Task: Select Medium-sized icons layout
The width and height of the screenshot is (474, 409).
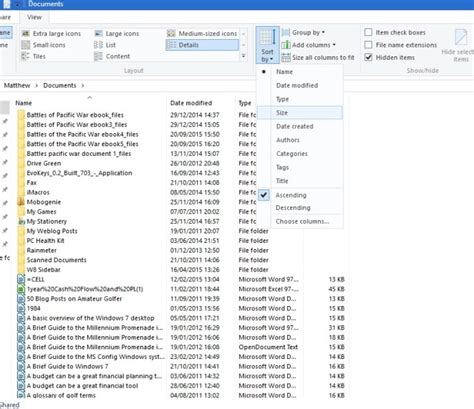Action: tap(202, 34)
